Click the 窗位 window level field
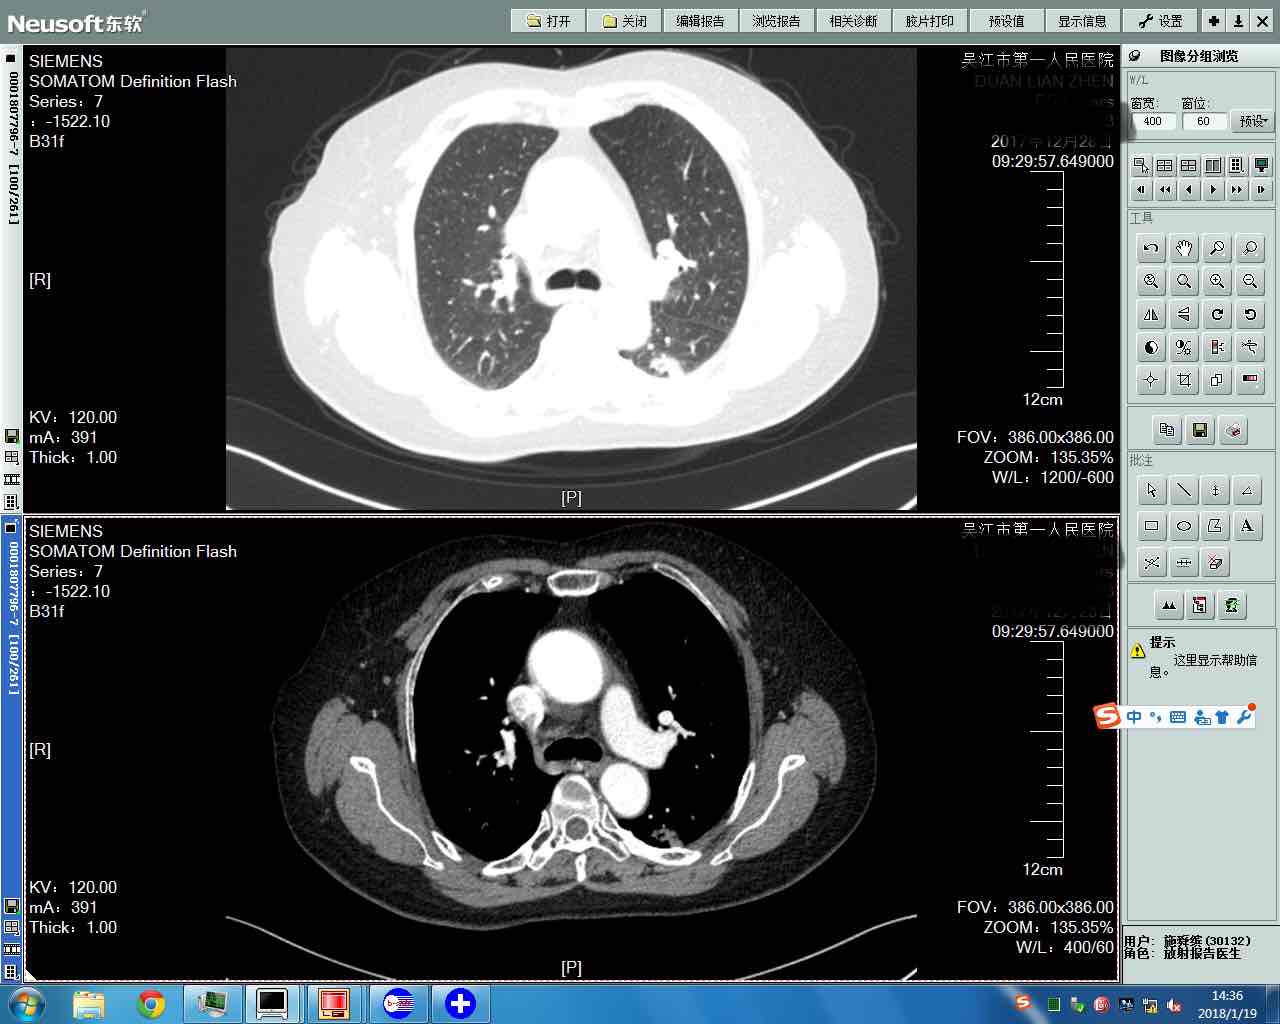Image resolution: width=1280 pixels, height=1024 pixels. [1204, 121]
